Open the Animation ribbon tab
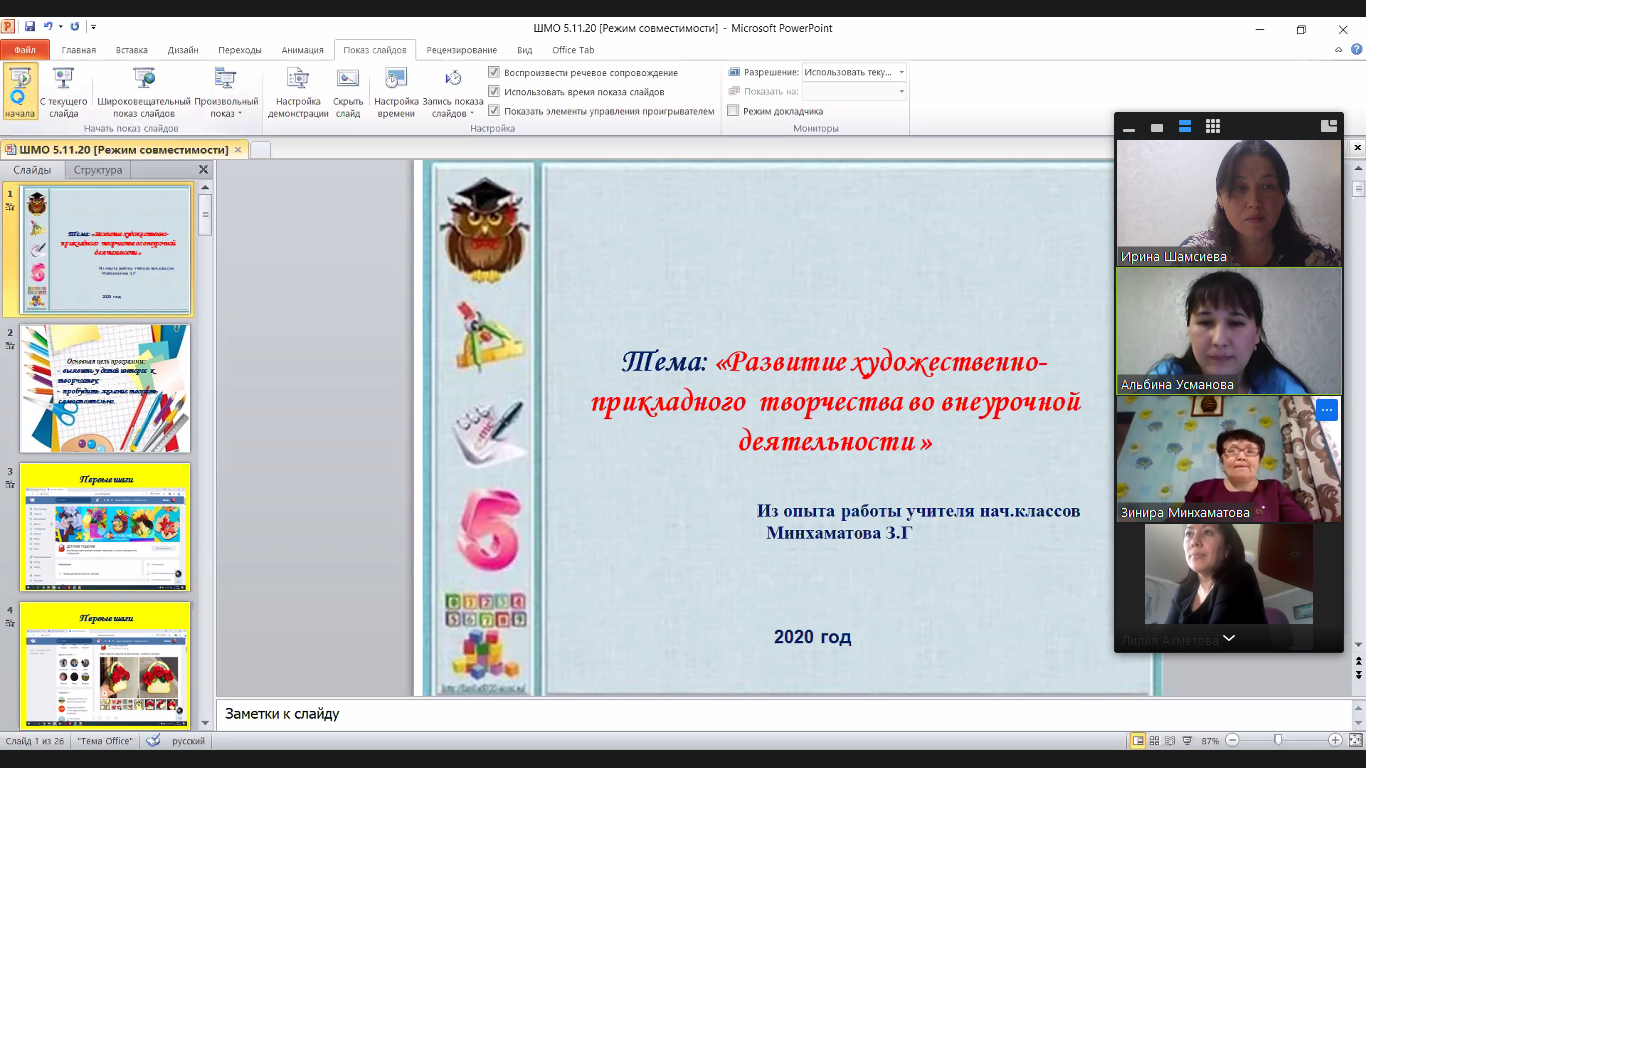The image size is (1629, 1060). 302,50
